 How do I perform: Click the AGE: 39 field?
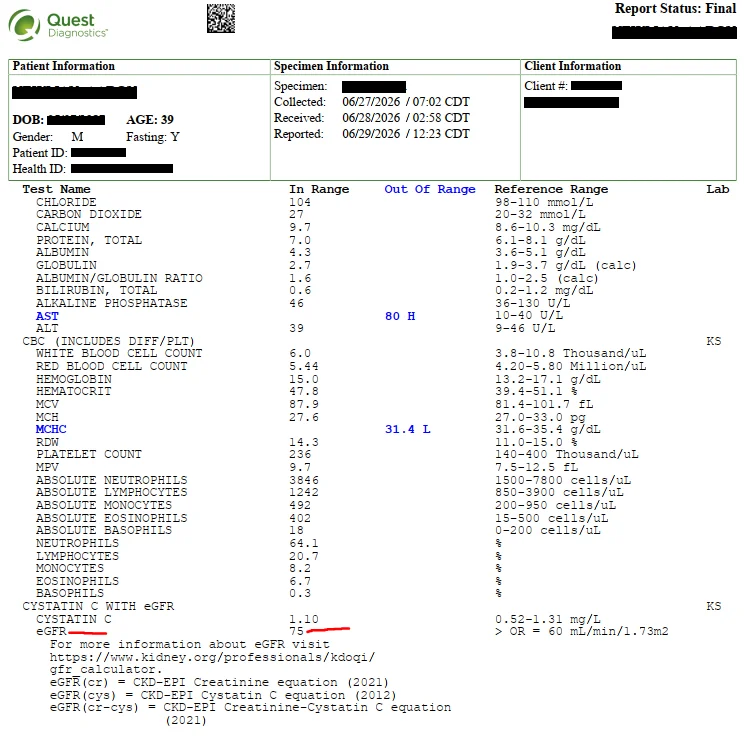pos(150,119)
